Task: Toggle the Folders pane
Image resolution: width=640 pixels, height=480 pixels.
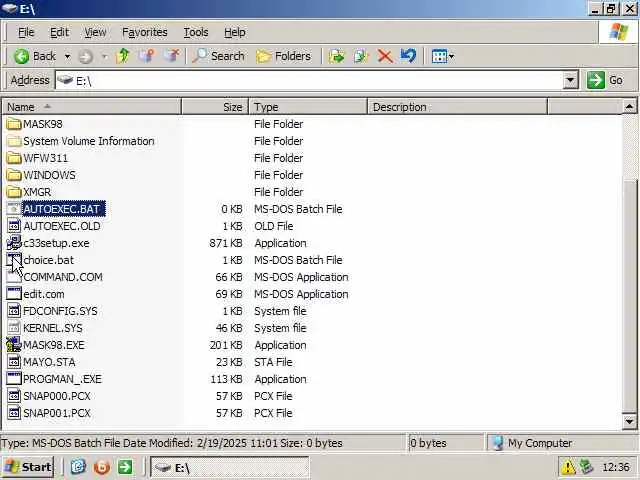Action: pyautogui.click(x=284, y=56)
